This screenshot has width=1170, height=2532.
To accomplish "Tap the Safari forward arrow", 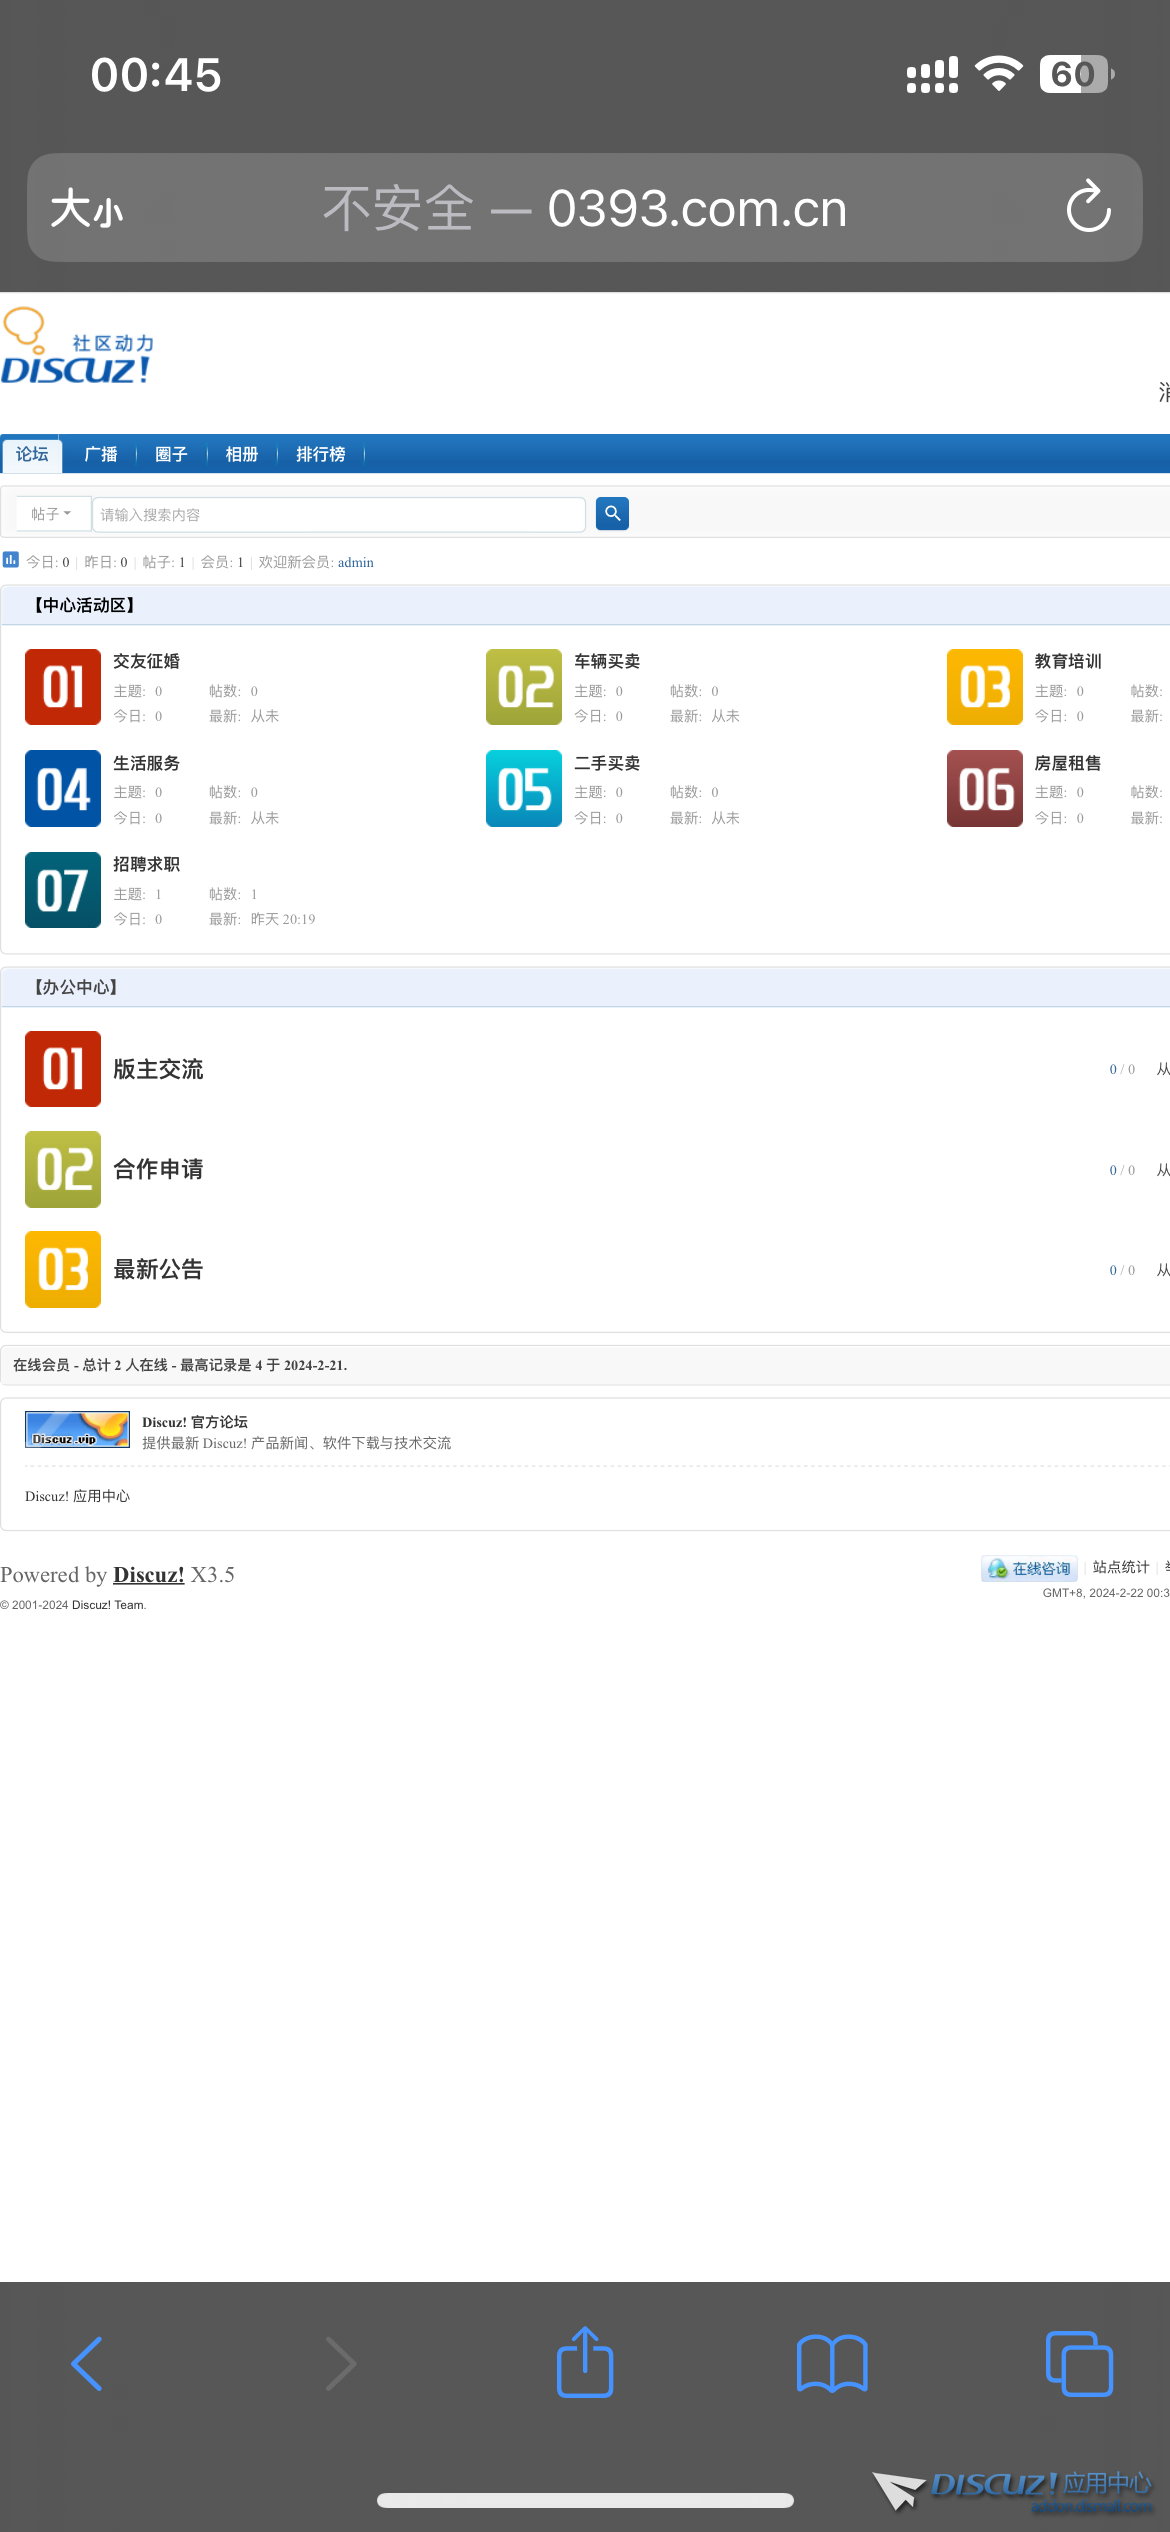I will (340, 2364).
